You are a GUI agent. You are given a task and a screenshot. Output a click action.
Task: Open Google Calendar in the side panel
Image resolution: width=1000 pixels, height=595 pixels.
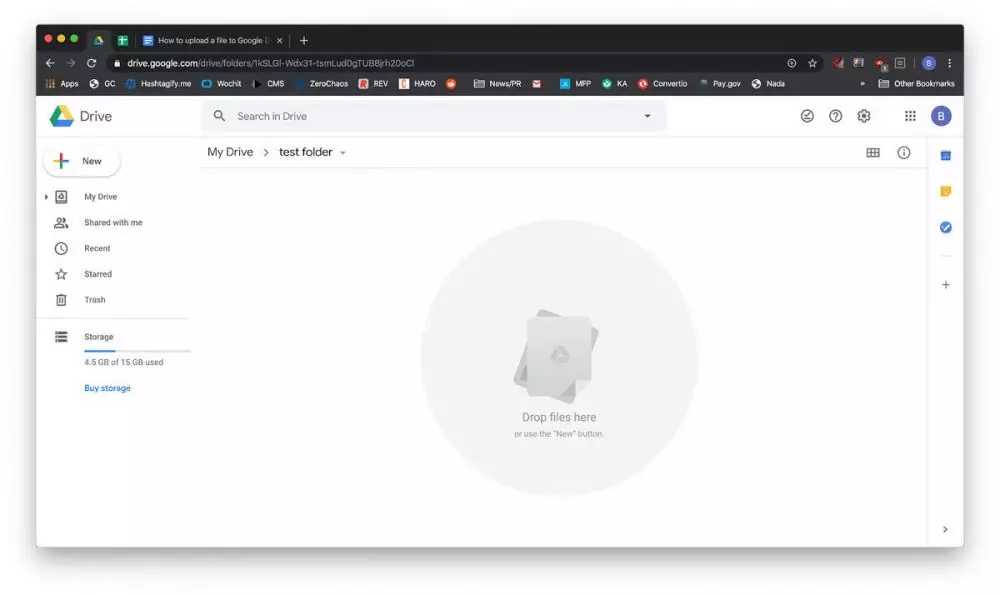click(945, 153)
